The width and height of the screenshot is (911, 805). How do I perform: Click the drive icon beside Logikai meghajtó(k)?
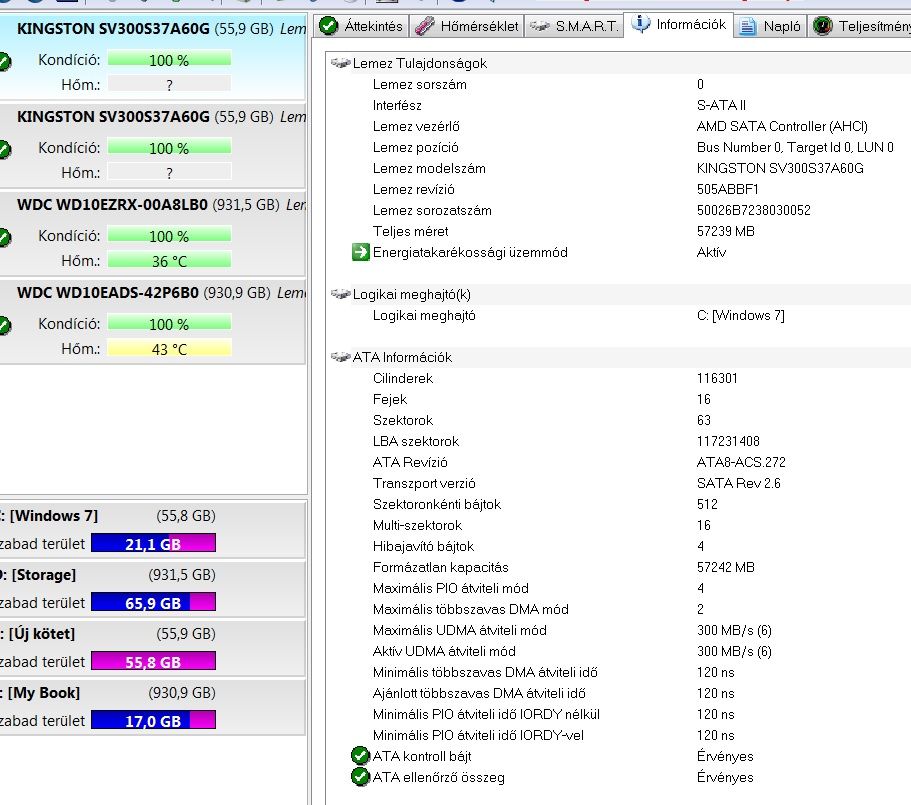(x=340, y=294)
